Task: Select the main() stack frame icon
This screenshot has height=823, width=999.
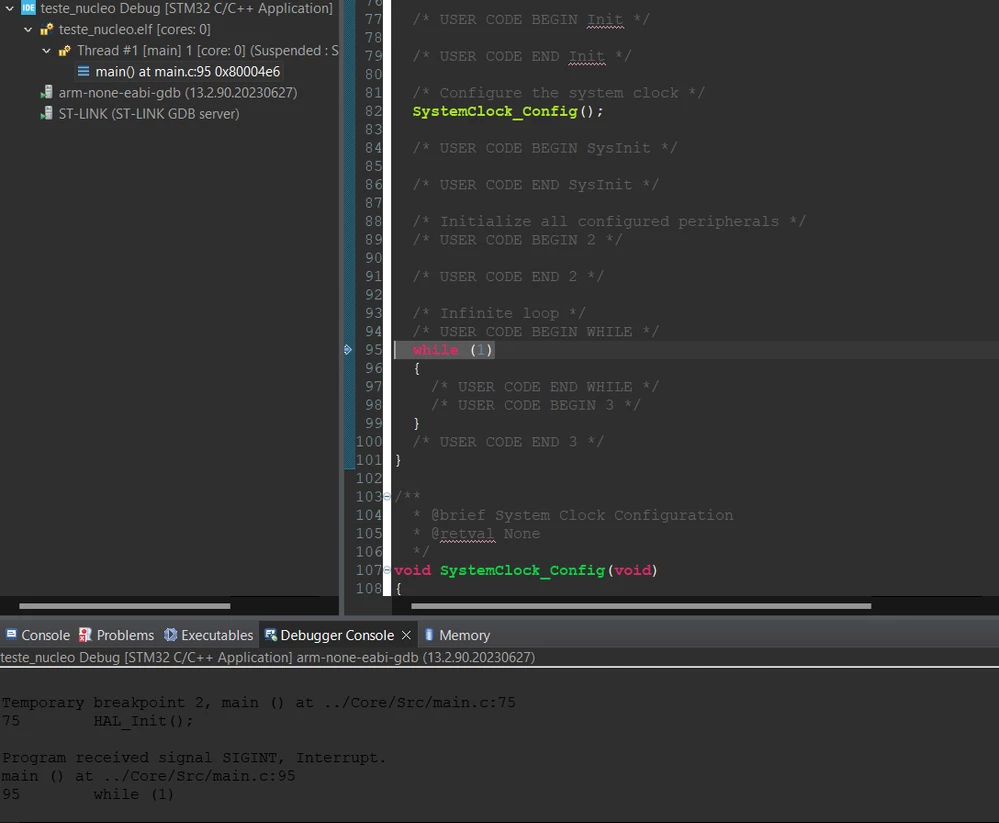Action: (x=83, y=71)
